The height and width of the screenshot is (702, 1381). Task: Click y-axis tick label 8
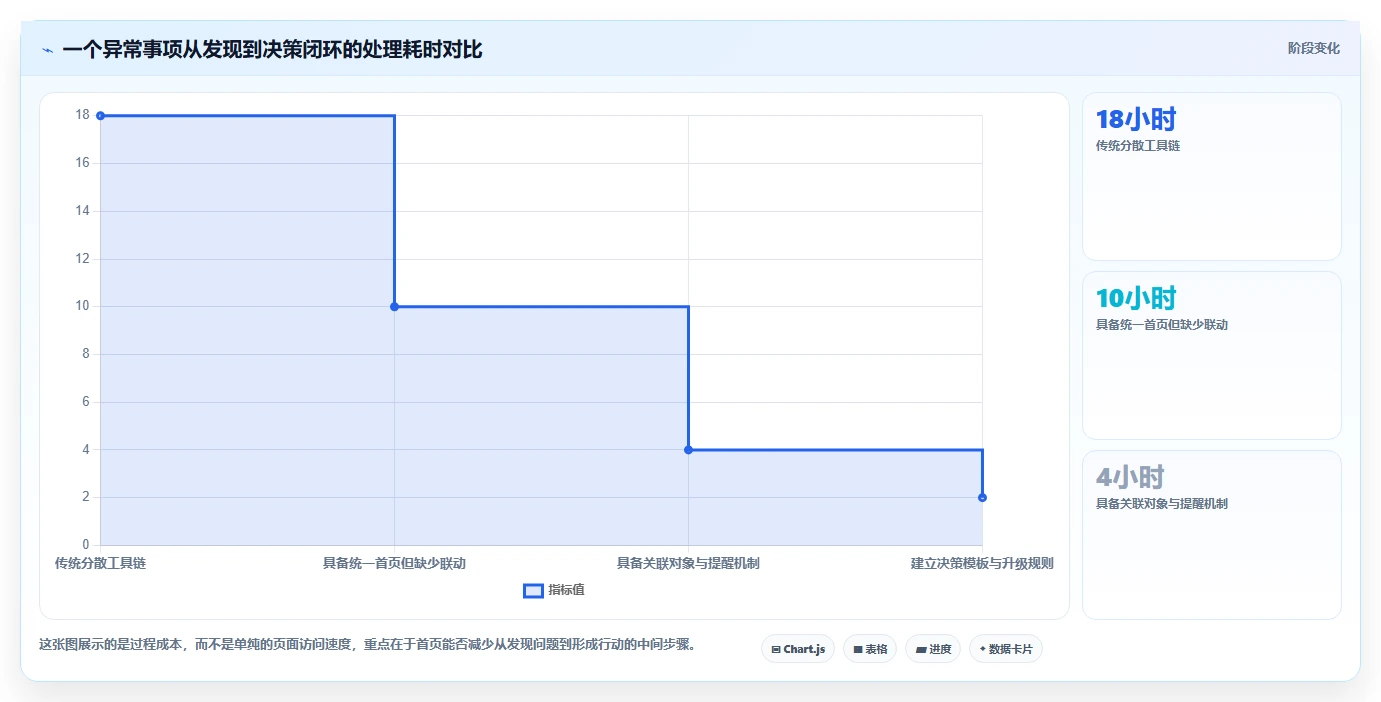click(x=85, y=354)
